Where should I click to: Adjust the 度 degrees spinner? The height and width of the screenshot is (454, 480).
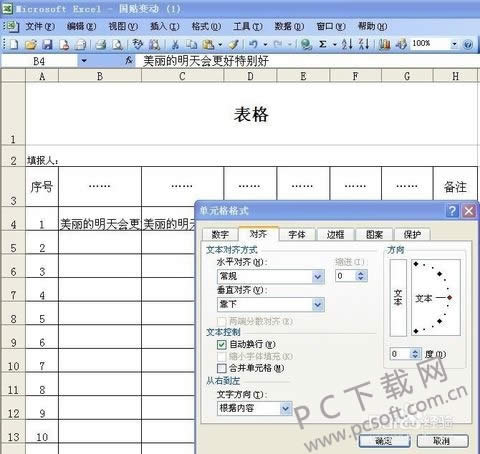tap(415, 354)
